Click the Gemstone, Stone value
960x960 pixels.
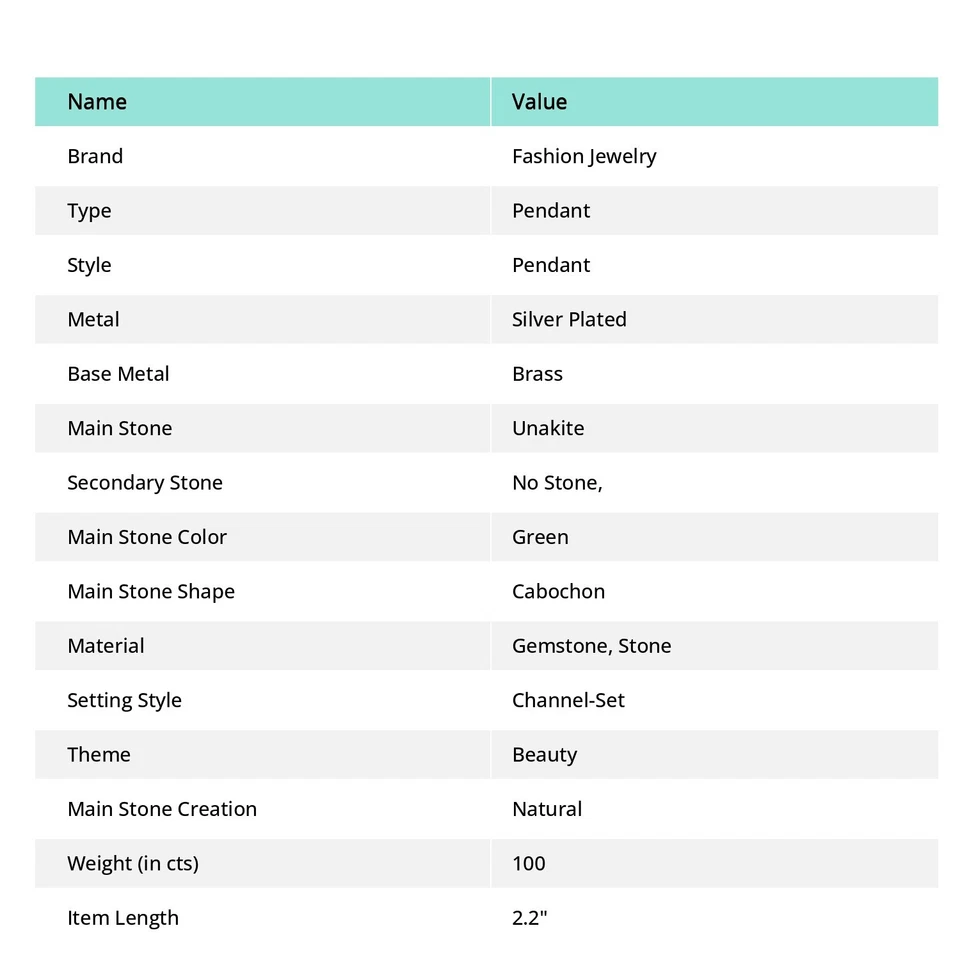coord(591,646)
